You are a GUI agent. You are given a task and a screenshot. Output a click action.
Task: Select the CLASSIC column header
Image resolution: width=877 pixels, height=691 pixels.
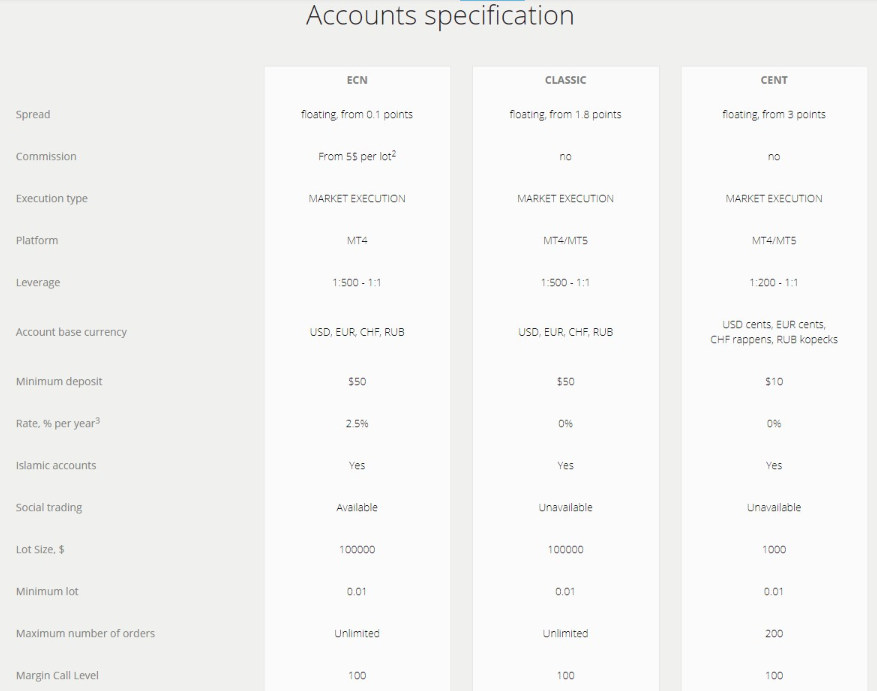(x=565, y=80)
